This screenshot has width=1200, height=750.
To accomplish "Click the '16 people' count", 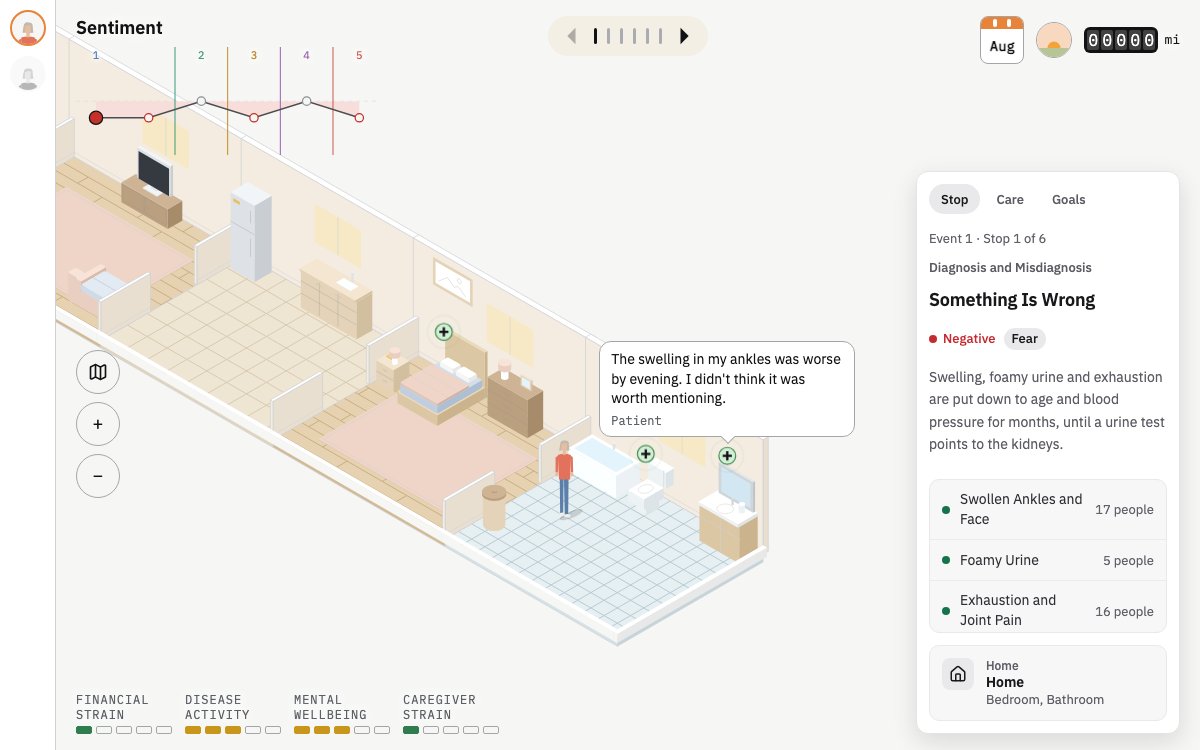I will [x=1124, y=612].
